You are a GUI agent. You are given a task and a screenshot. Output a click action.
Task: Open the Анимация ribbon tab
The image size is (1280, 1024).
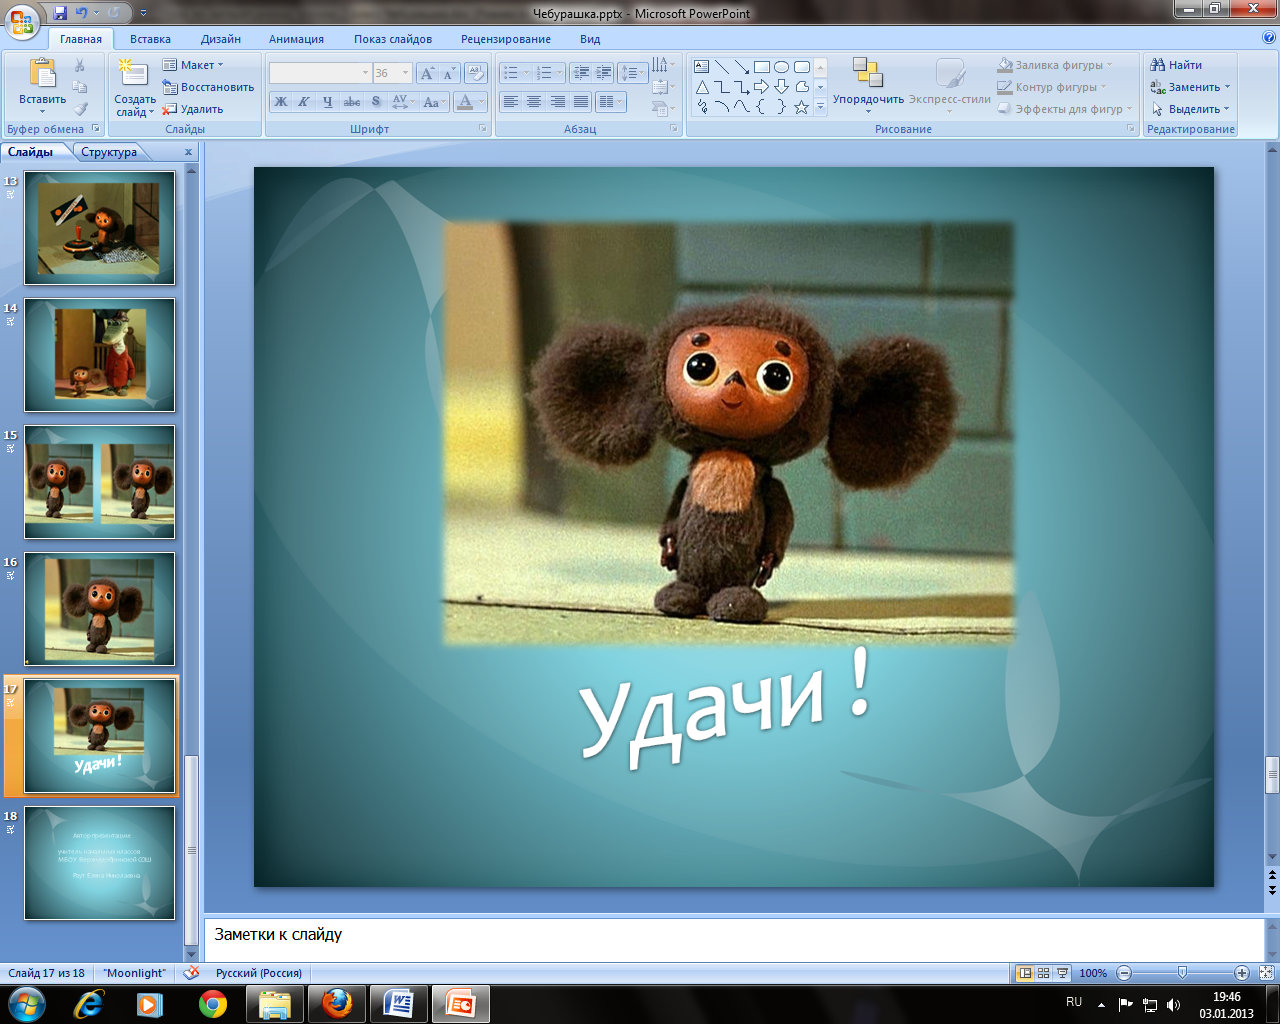point(296,39)
